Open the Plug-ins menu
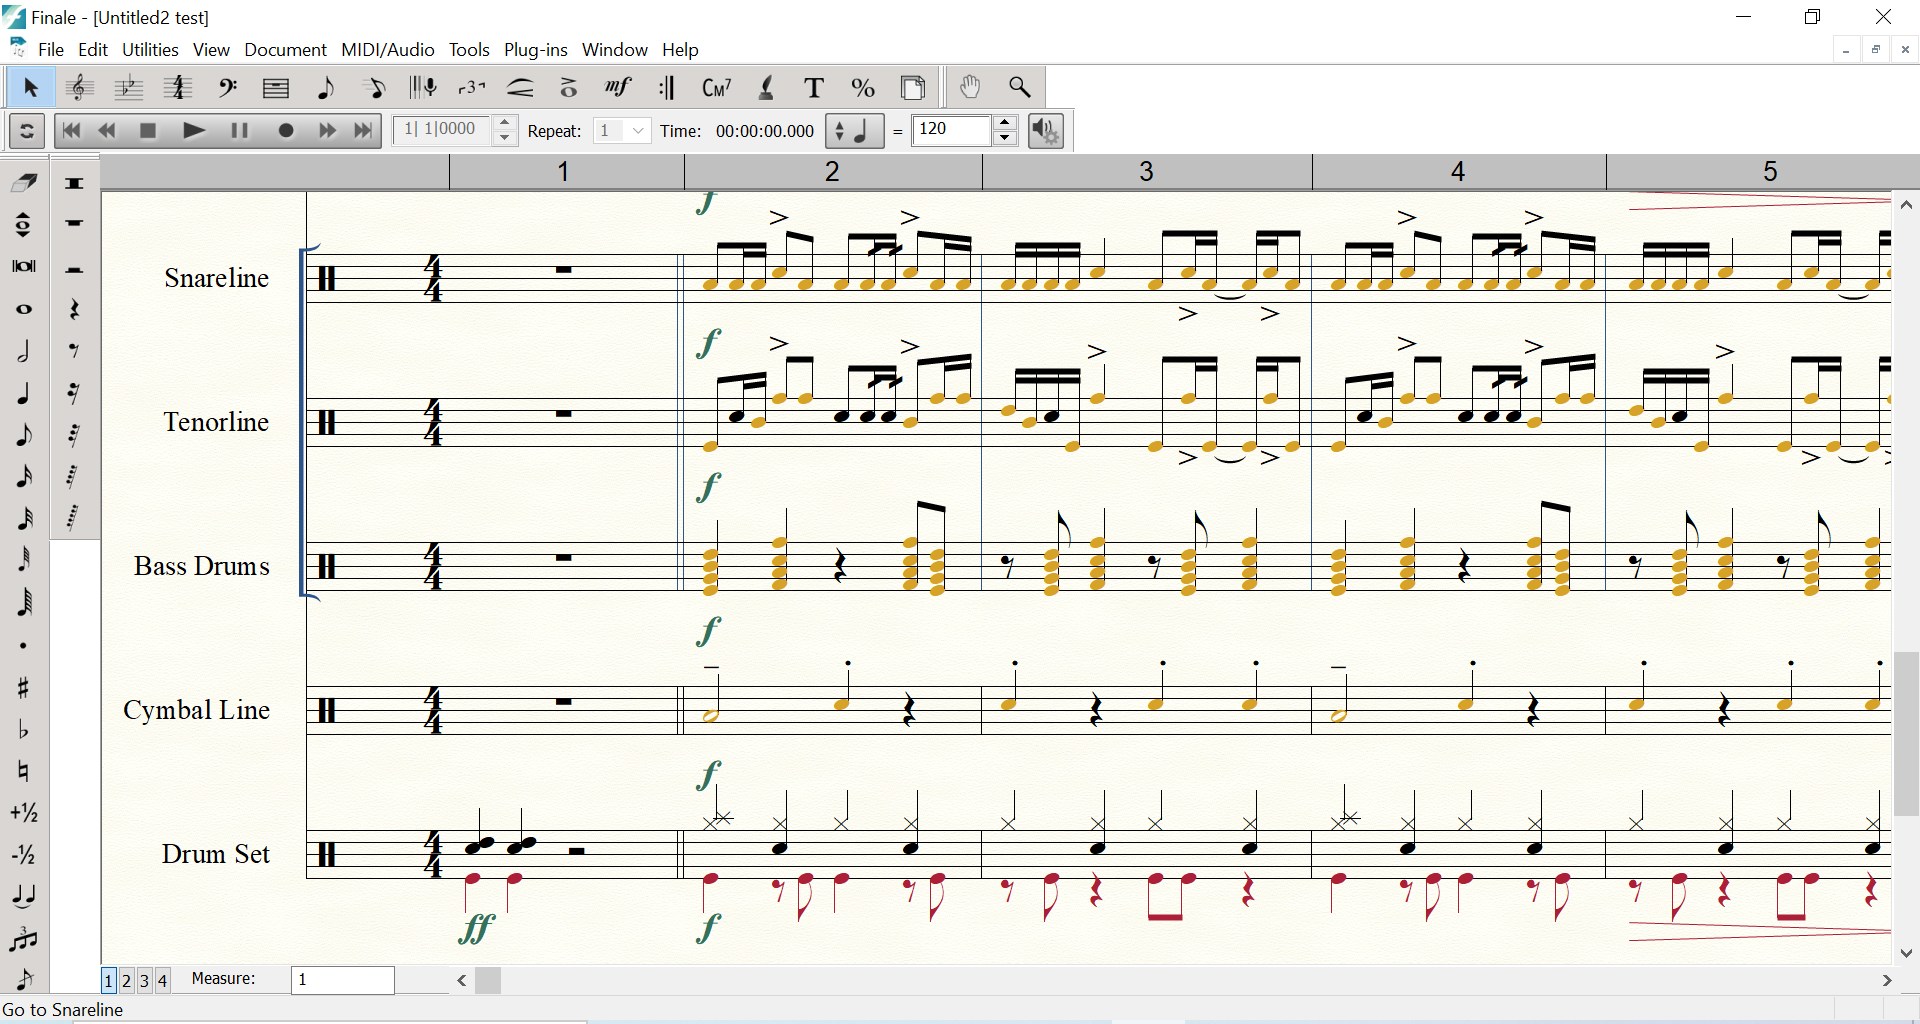 click(535, 50)
